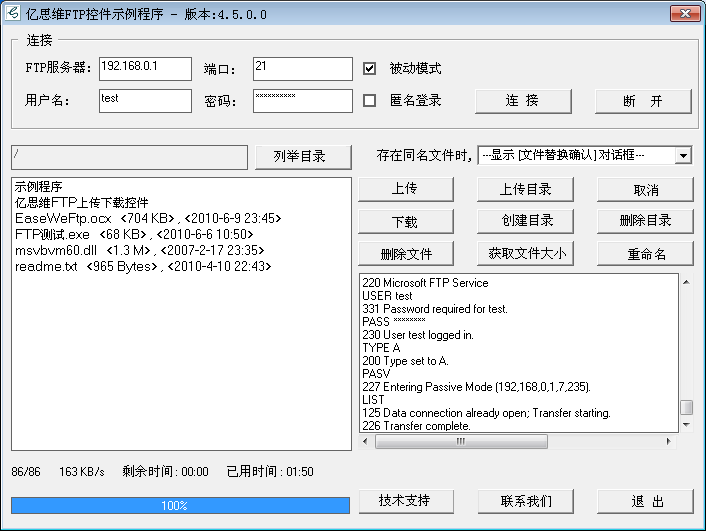
Task: Focus the 密码 password field
Action: coord(303,101)
